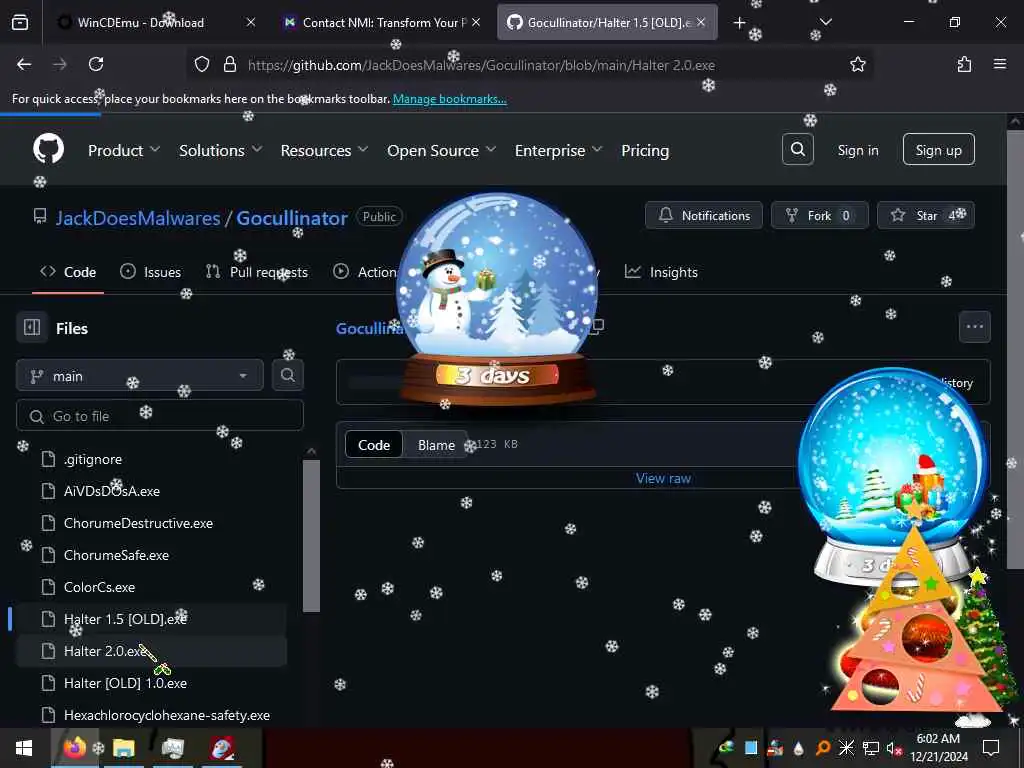1024x768 pixels.
Task: Expand the Enterprise menu
Action: point(558,150)
